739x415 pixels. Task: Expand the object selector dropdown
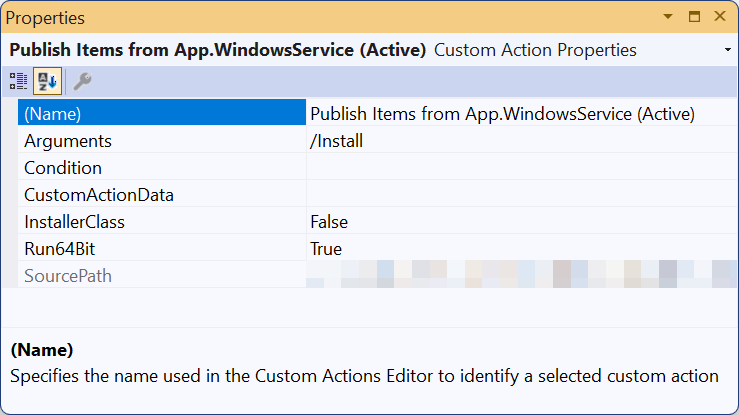point(726,50)
